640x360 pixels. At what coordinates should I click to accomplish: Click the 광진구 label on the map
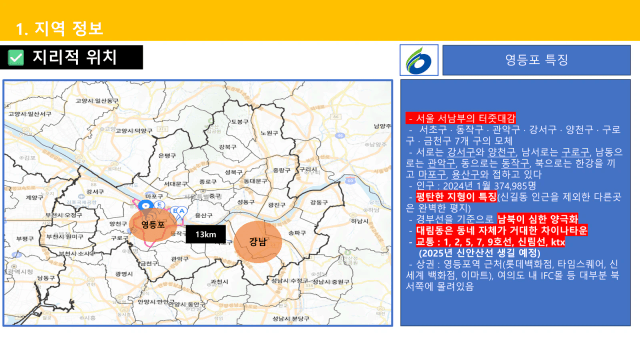[277, 204]
